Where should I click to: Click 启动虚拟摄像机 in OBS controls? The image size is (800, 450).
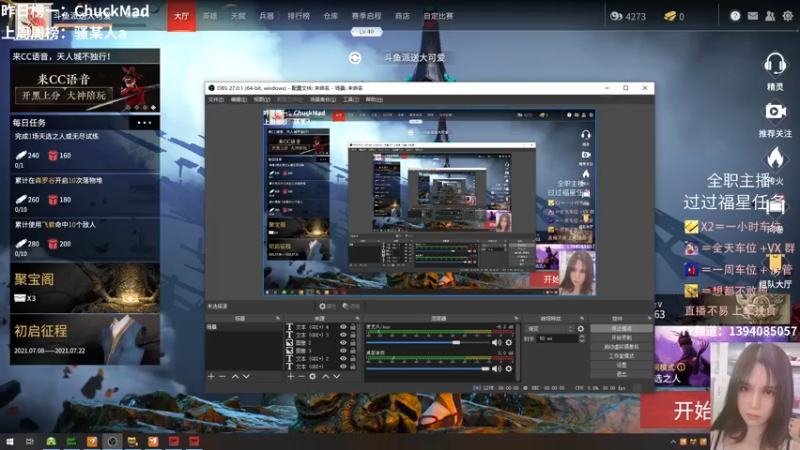[x=621, y=347]
